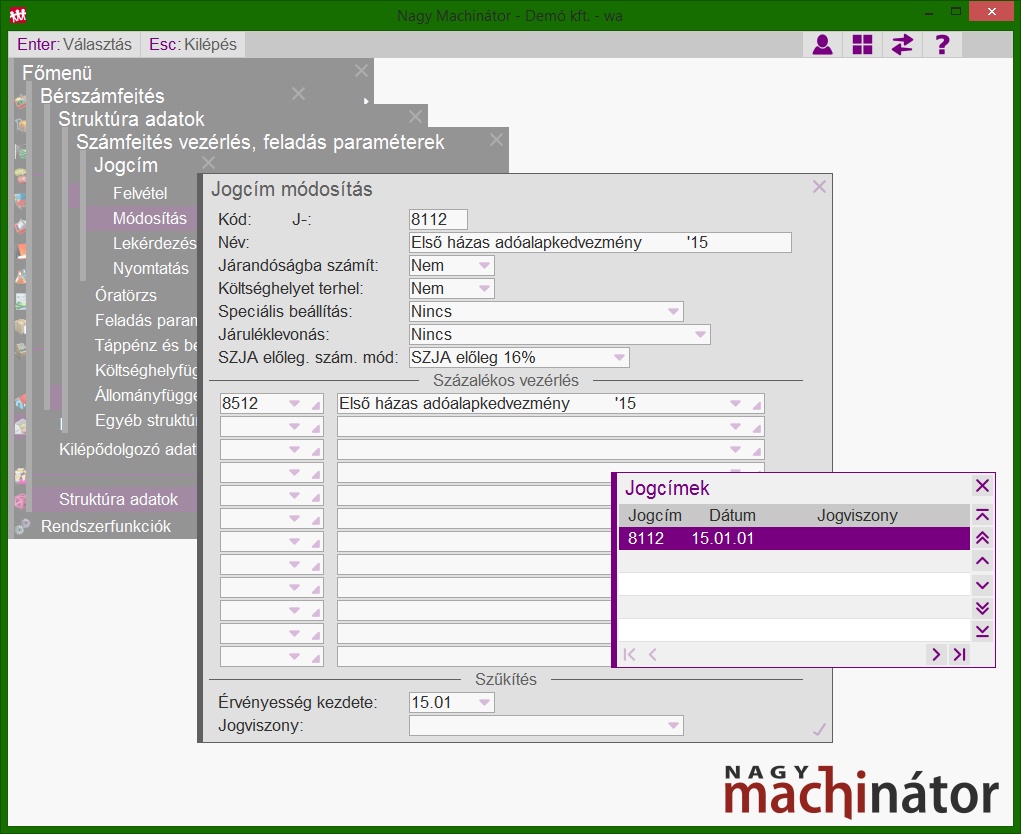This screenshot has width=1021, height=834.
Task: Jump to top of Jogcímek list
Action: [x=983, y=515]
